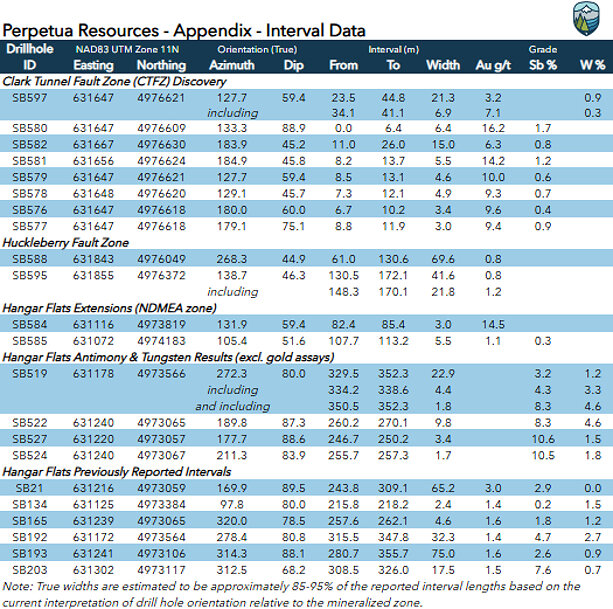Click 'Orientation (True)' header label
This screenshot has width=613, height=609.
pyautogui.click(x=257, y=50)
